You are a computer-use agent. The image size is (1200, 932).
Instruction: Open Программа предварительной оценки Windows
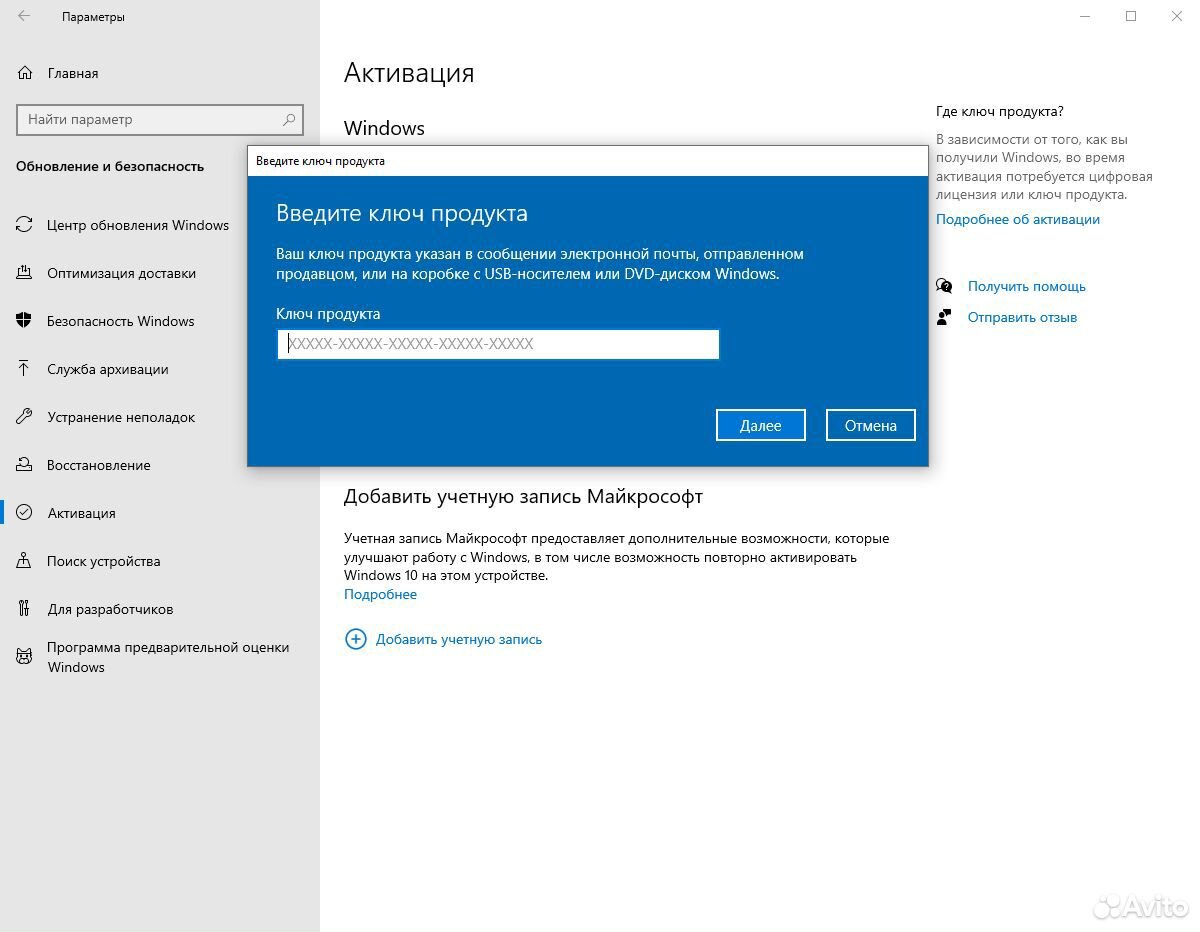point(167,657)
